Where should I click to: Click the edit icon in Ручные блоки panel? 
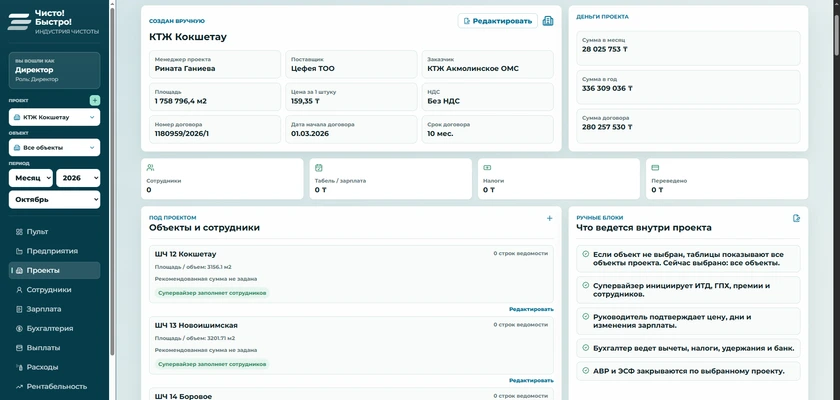tap(797, 218)
